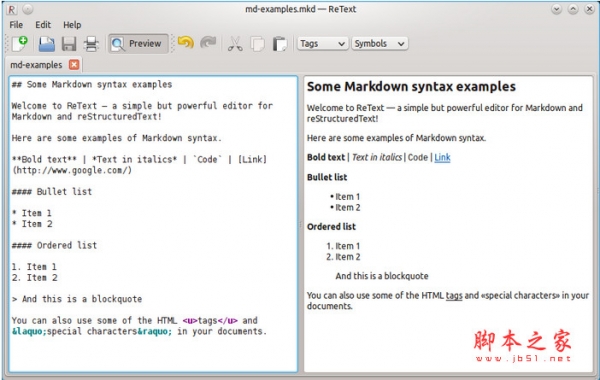This screenshot has height=380, width=600.
Task: Click the 'Ordered list' heading in preview
Action: (x=331, y=227)
